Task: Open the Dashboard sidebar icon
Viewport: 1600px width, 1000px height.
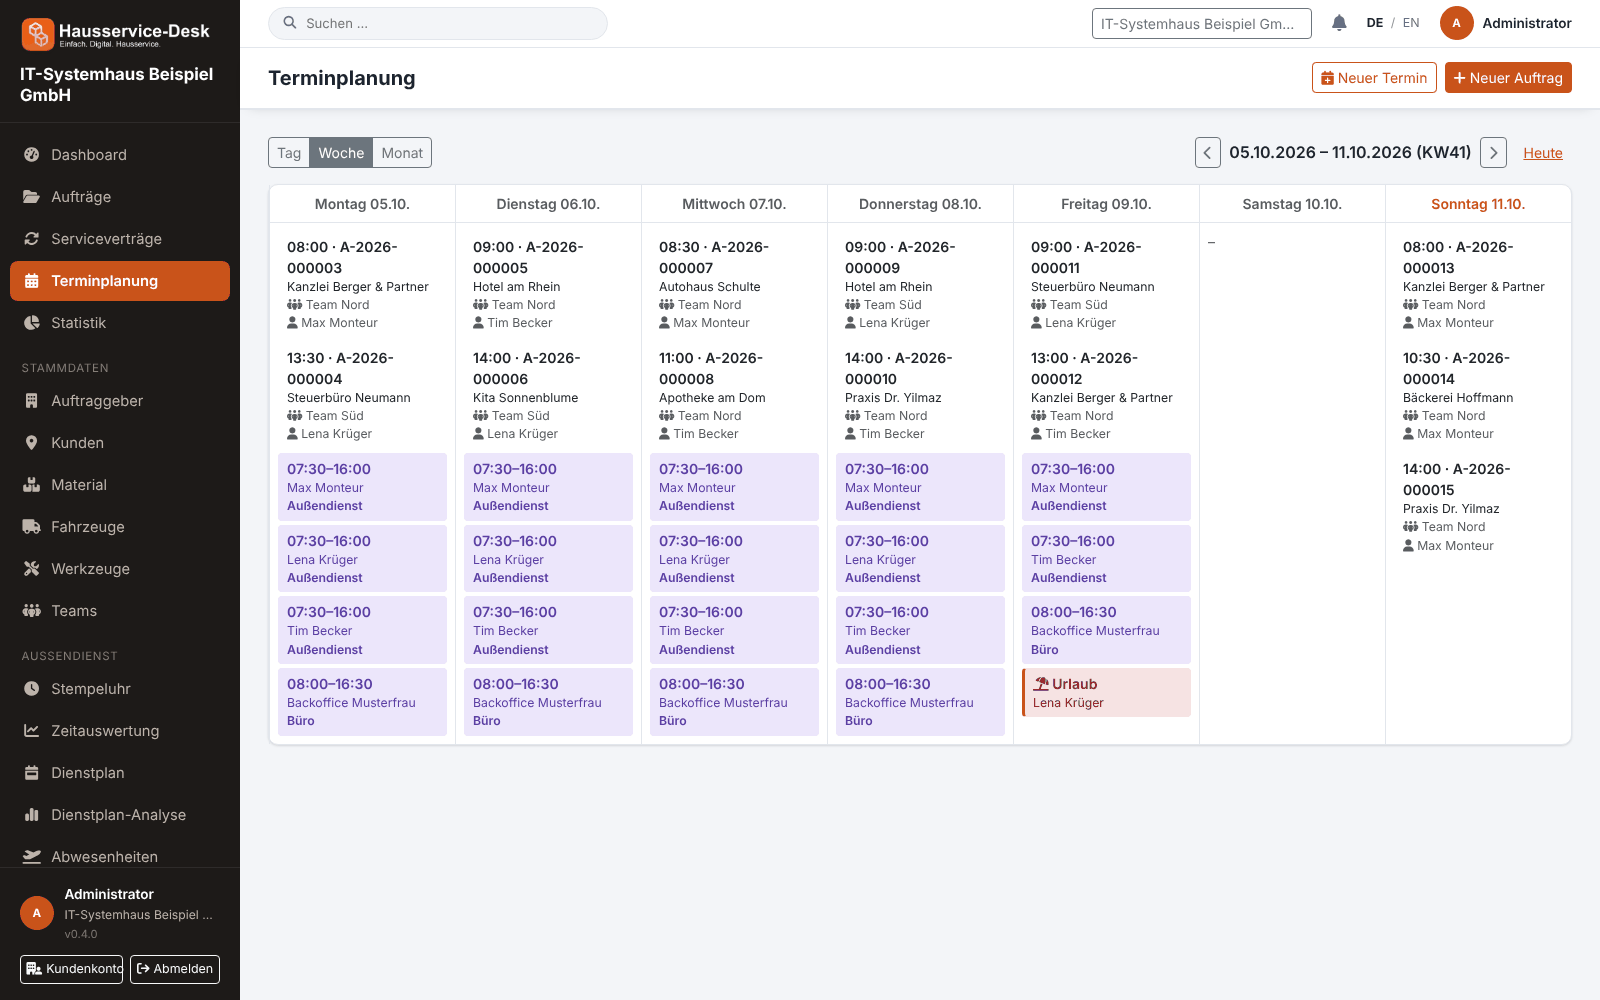Action: click(32, 155)
